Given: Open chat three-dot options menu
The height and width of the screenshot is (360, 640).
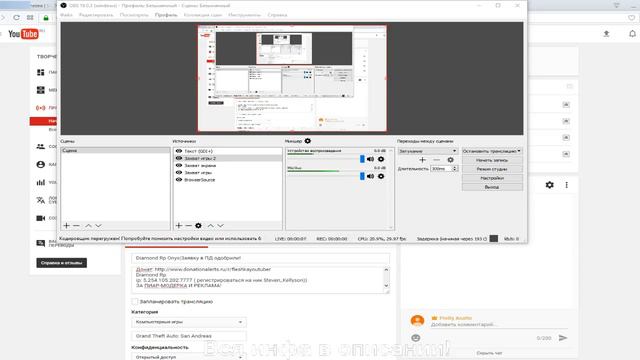Looking at the screenshot, I should pos(567,185).
